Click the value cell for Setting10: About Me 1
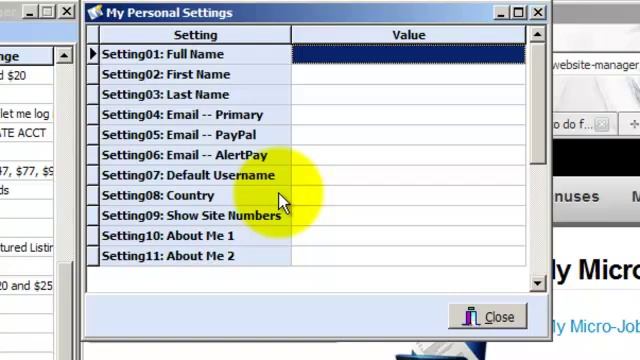640x360 pixels. click(409, 236)
